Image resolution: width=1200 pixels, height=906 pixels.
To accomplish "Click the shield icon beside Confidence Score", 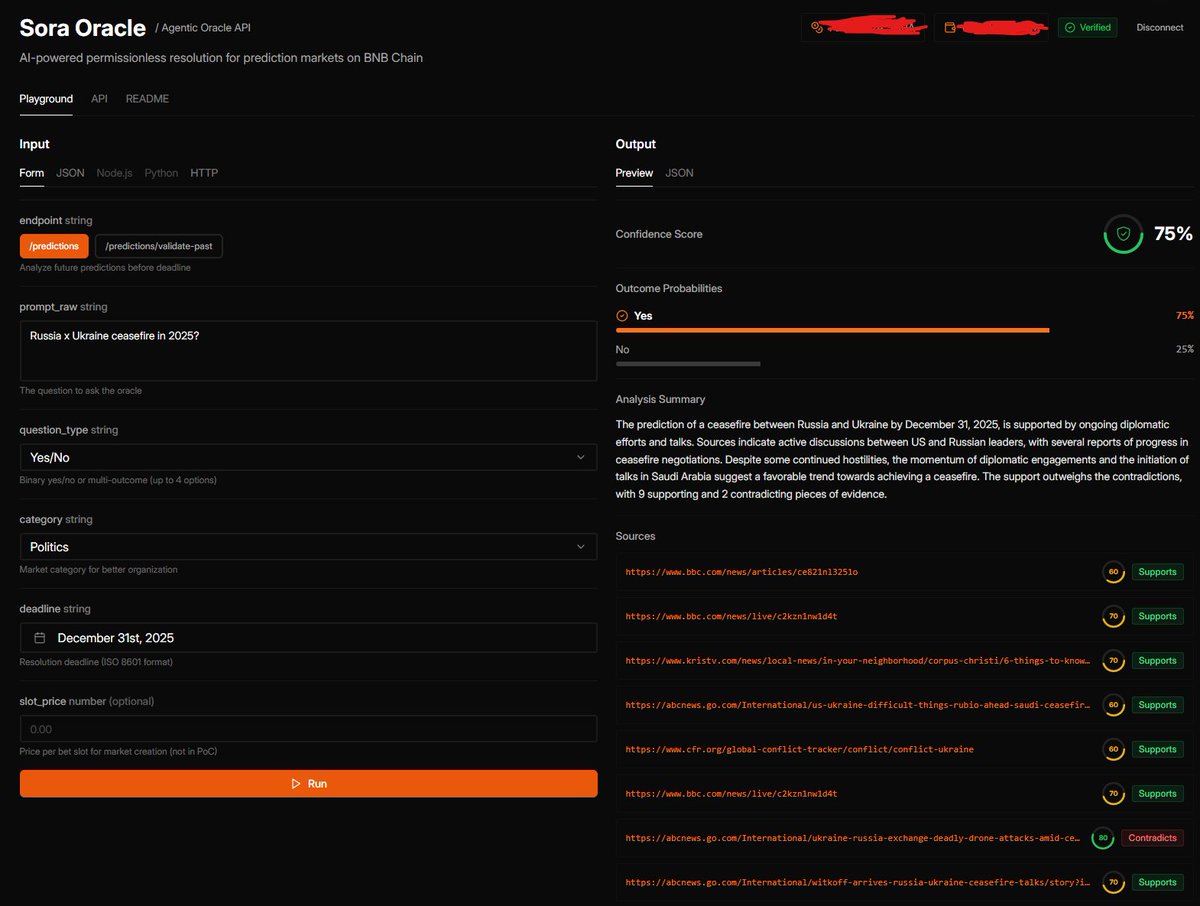I will [1123, 234].
